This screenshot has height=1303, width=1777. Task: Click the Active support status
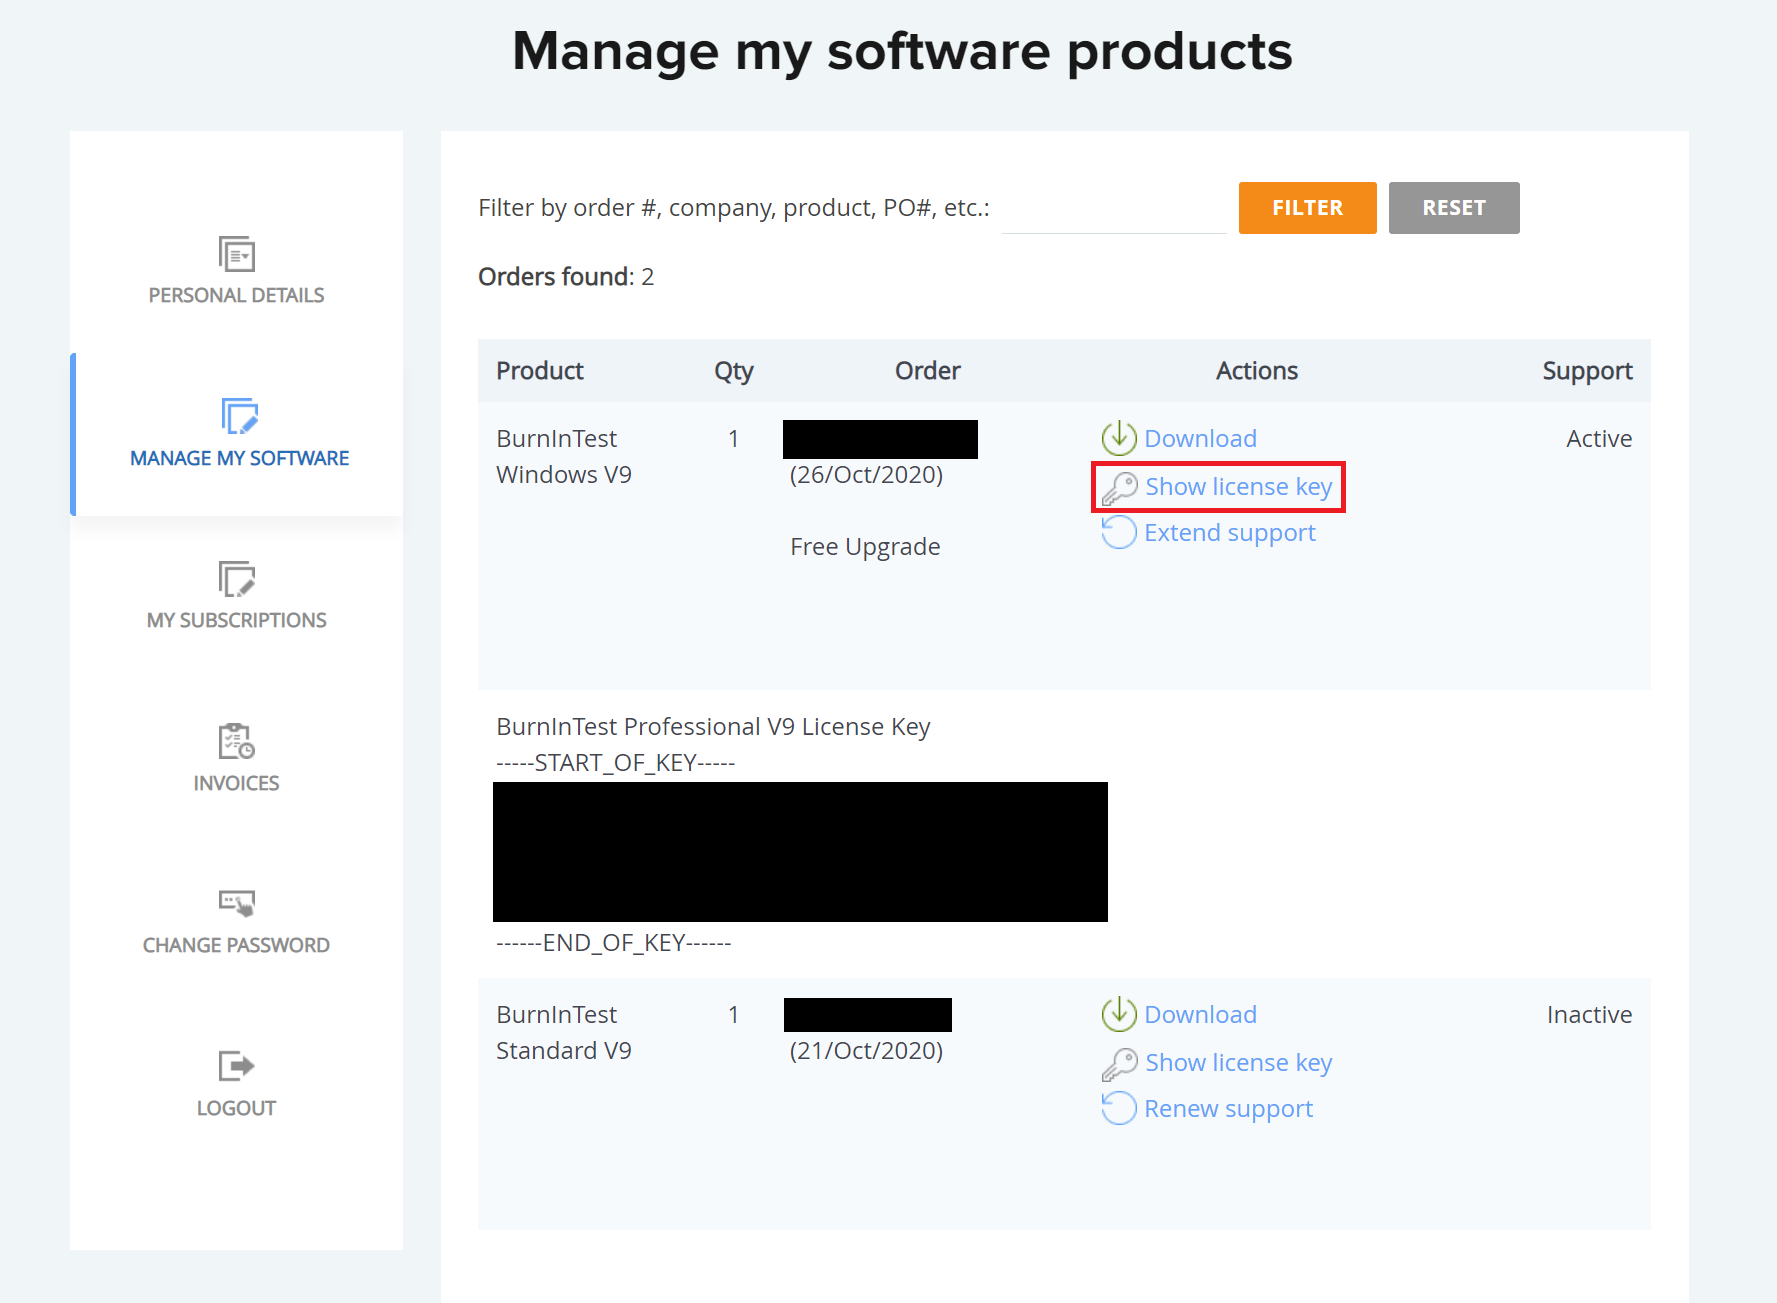pyautogui.click(x=1599, y=438)
